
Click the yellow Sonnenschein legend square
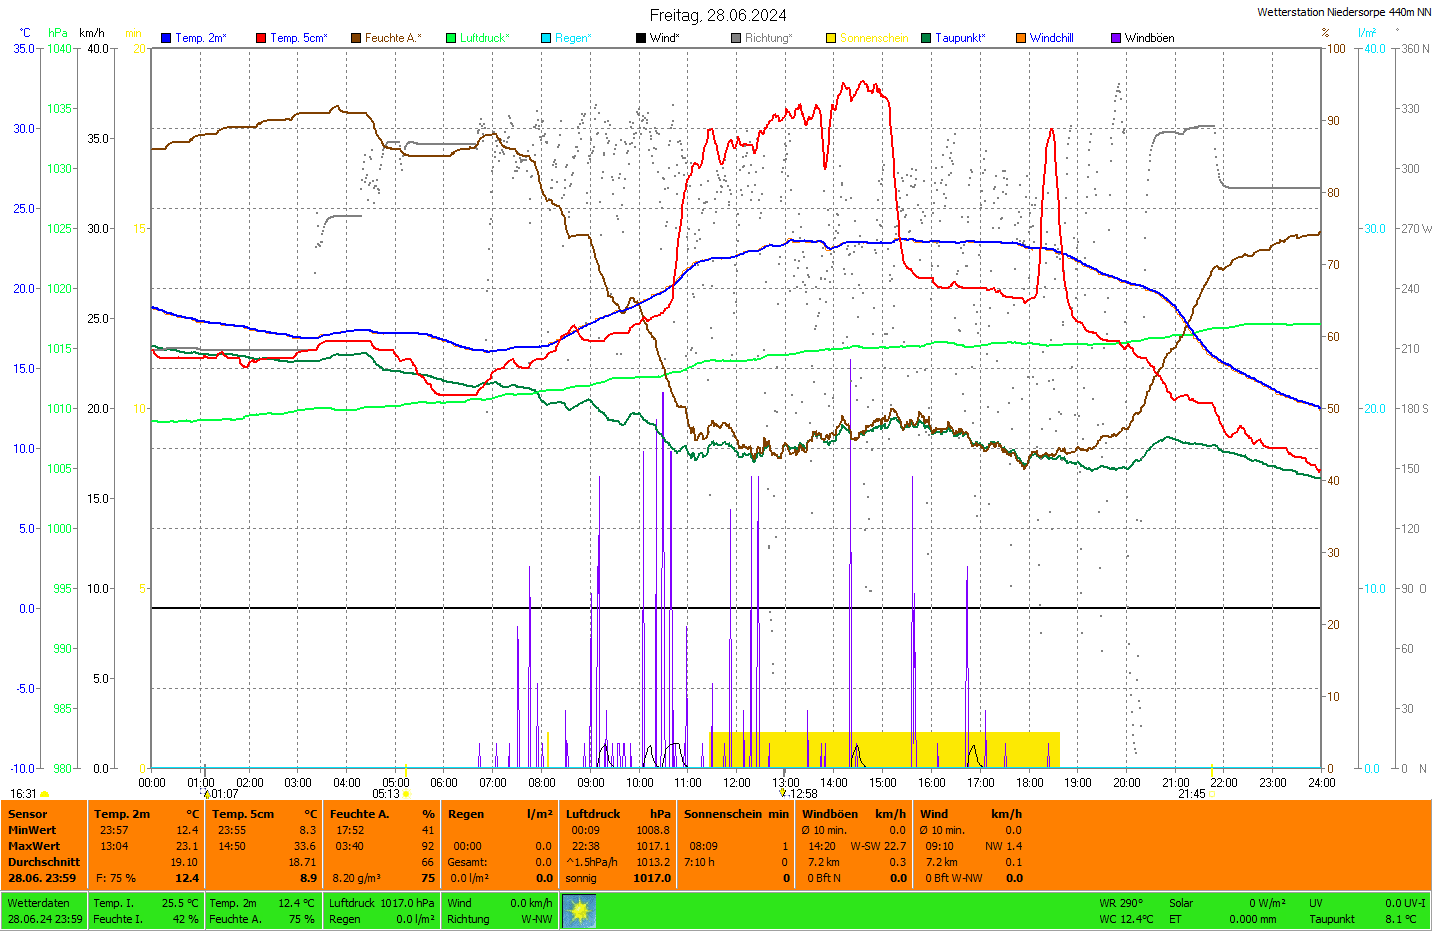point(831,38)
